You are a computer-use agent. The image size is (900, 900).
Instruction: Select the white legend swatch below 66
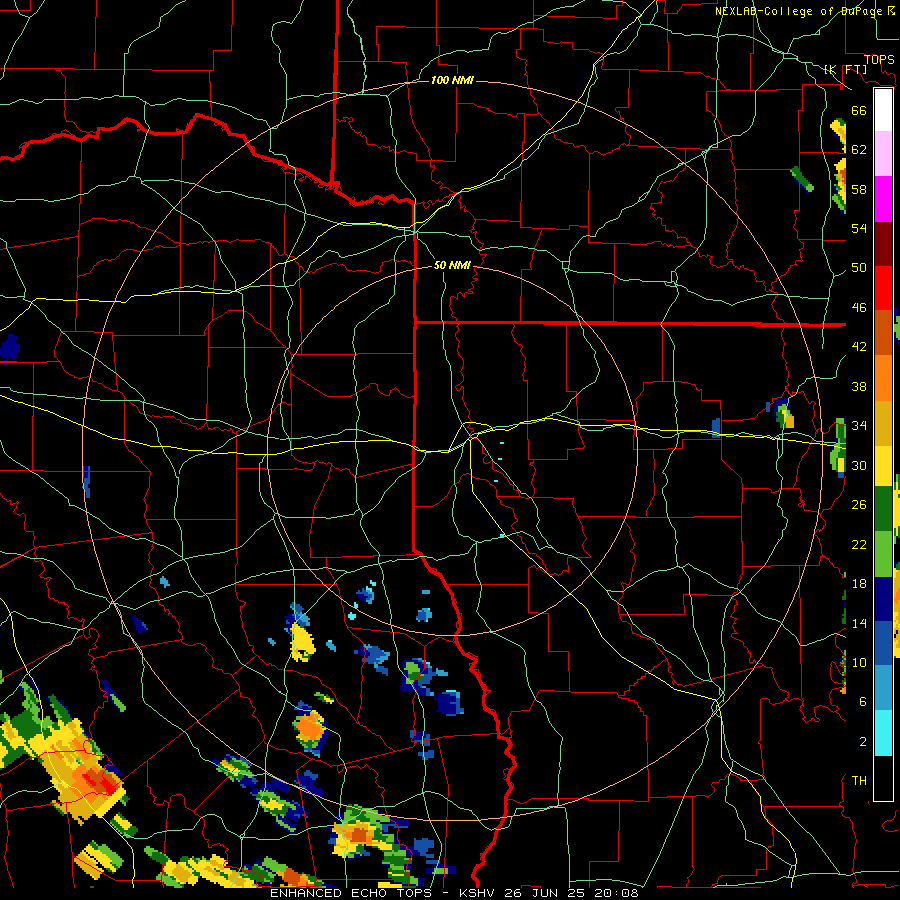(x=883, y=110)
